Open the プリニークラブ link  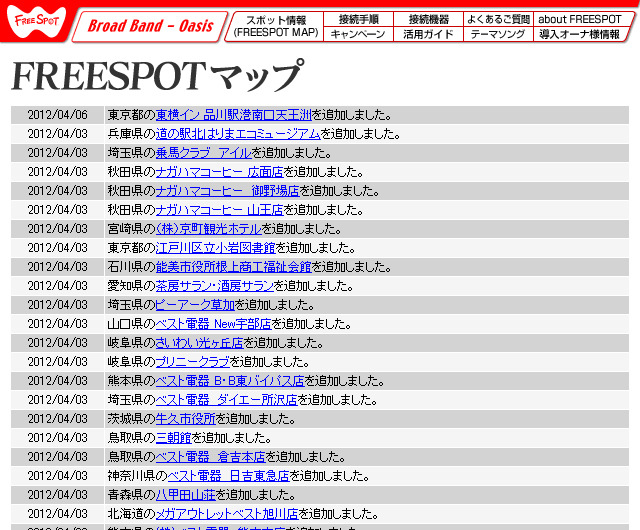(193, 362)
